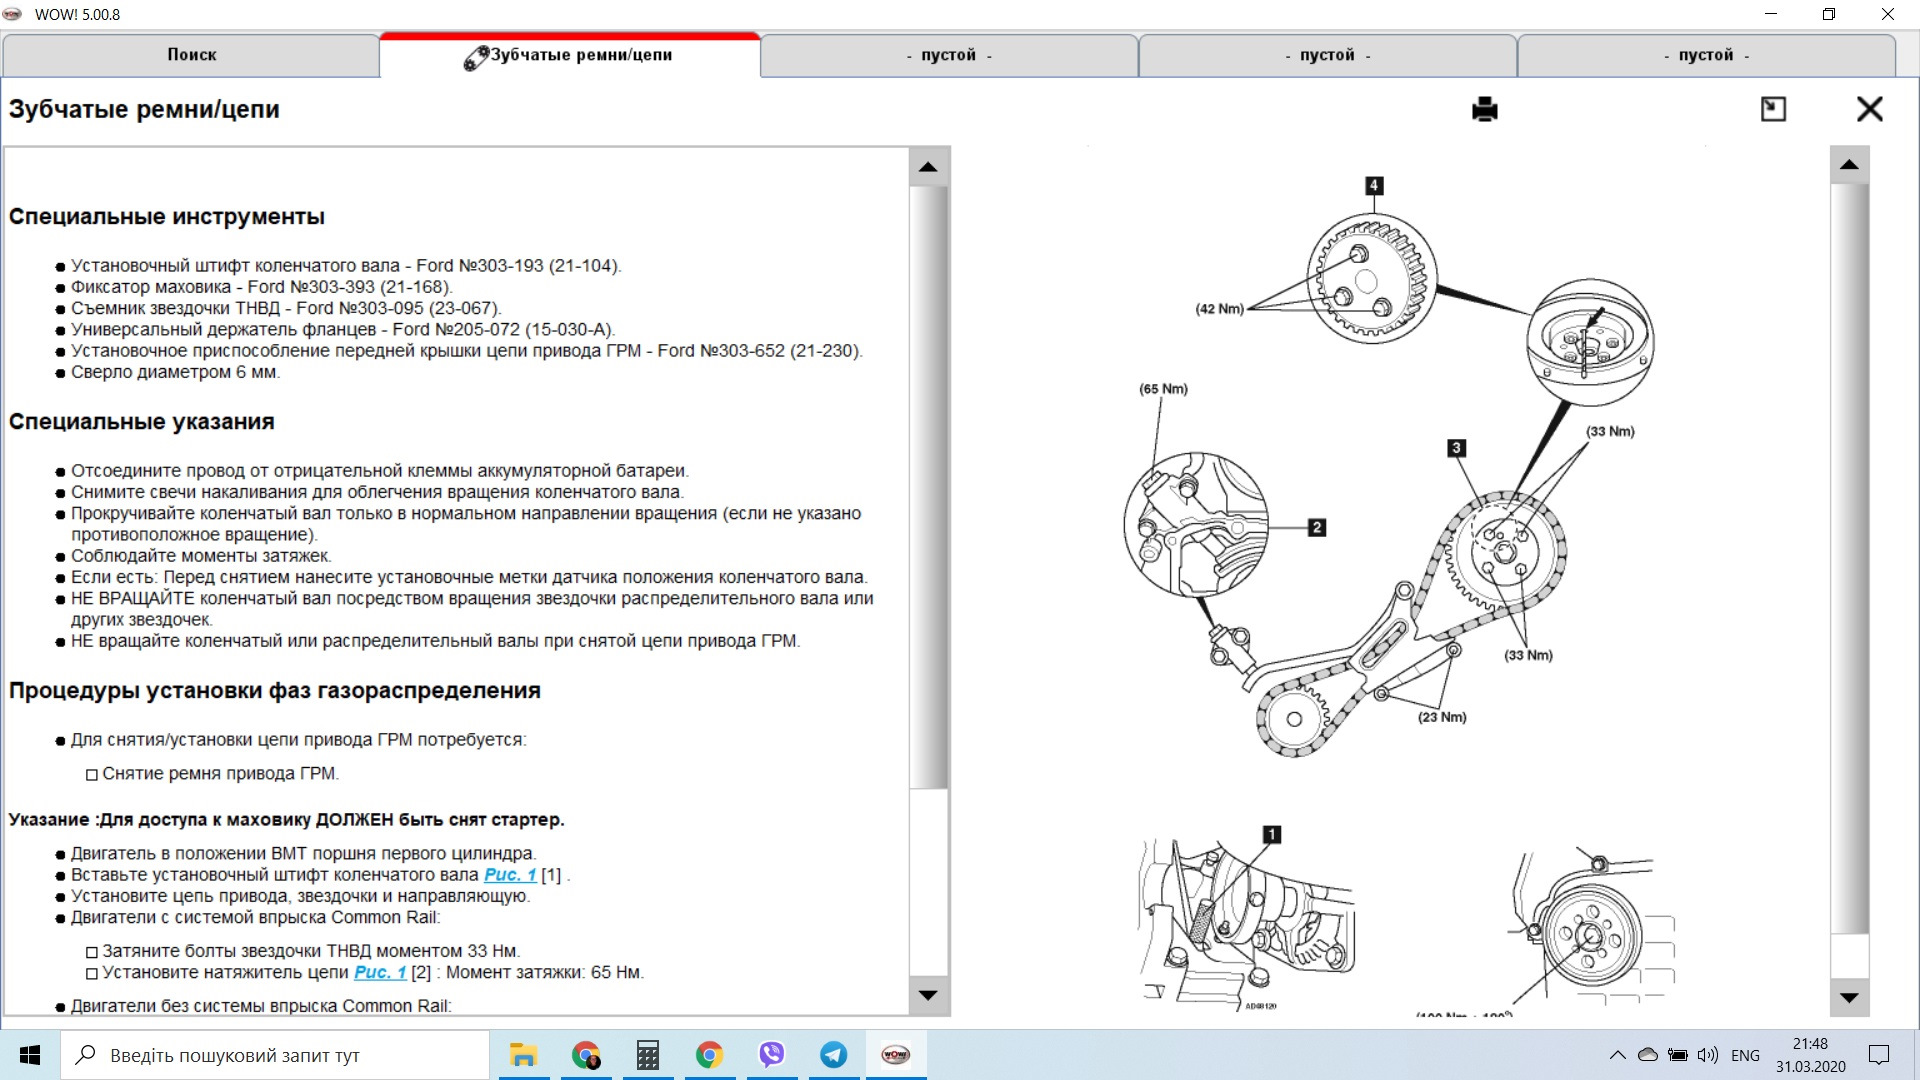This screenshot has height=1080, width=1920.
Task: Select the Зубчатые ремни/цепи tab
Action: click(x=570, y=55)
